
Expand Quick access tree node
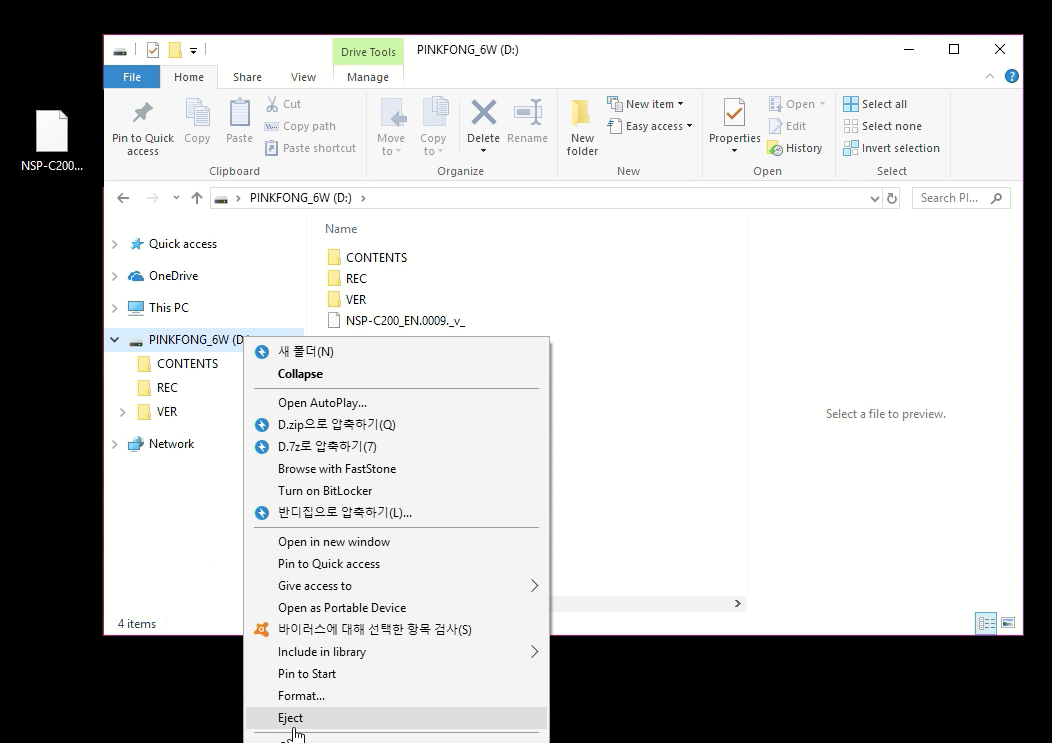[x=115, y=244]
